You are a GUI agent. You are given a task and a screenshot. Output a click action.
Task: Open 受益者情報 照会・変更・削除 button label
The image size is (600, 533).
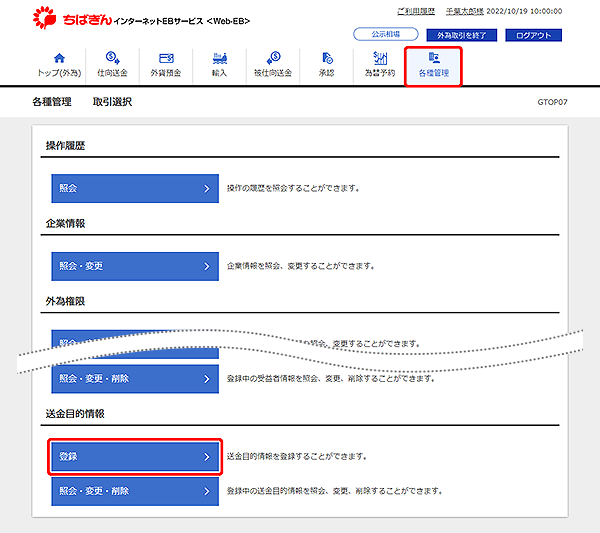pyautogui.click(x=94, y=379)
